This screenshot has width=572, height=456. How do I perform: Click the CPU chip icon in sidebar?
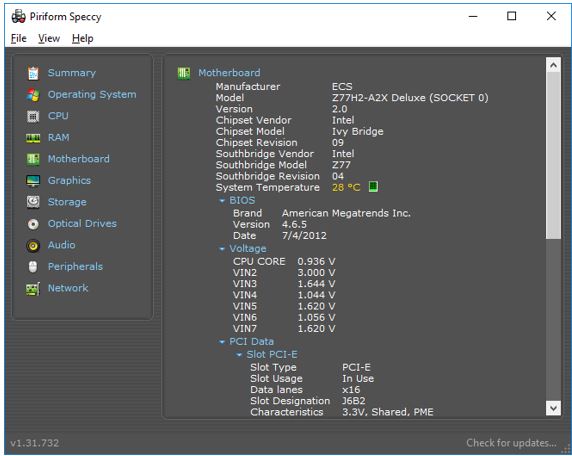pyautogui.click(x=33, y=116)
